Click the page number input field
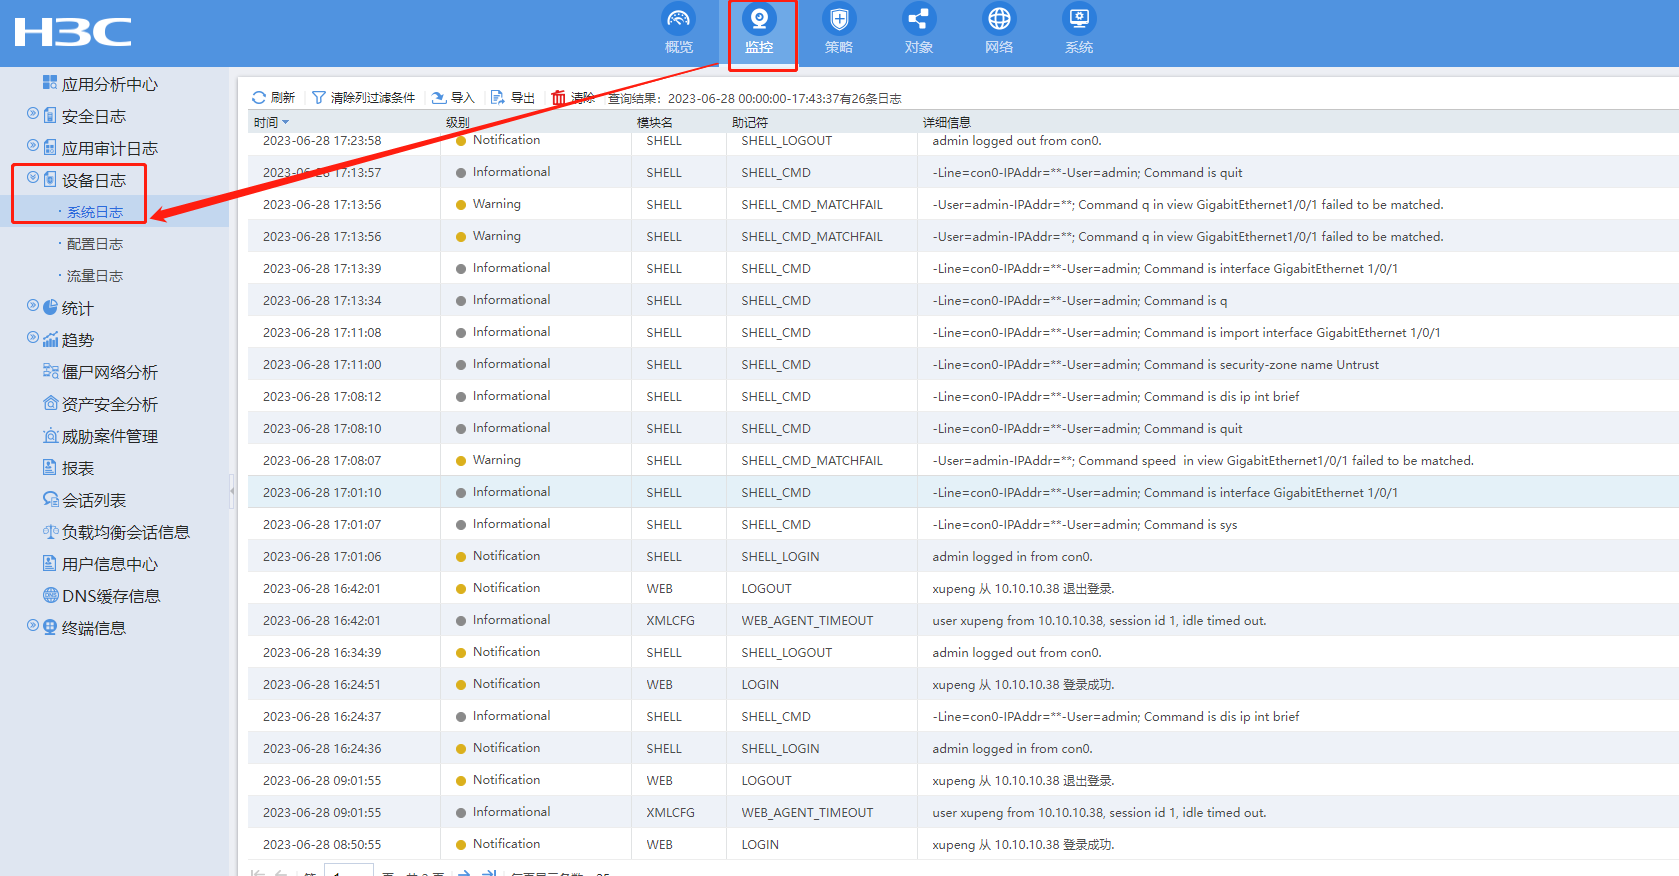This screenshot has width=1679, height=876. coord(348,871)
